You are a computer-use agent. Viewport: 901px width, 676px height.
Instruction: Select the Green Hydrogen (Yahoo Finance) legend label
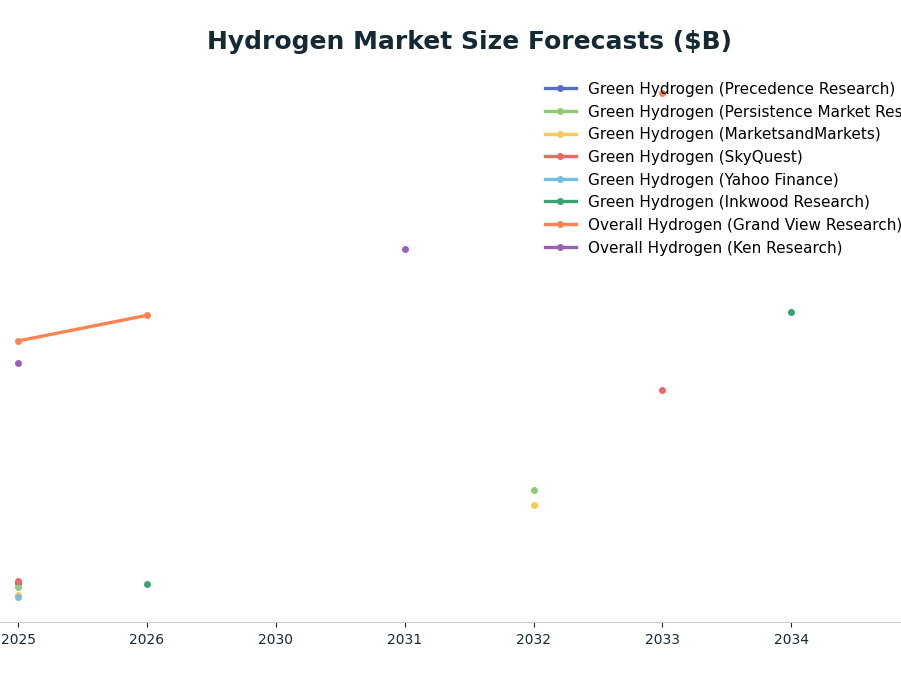(713, 179)
